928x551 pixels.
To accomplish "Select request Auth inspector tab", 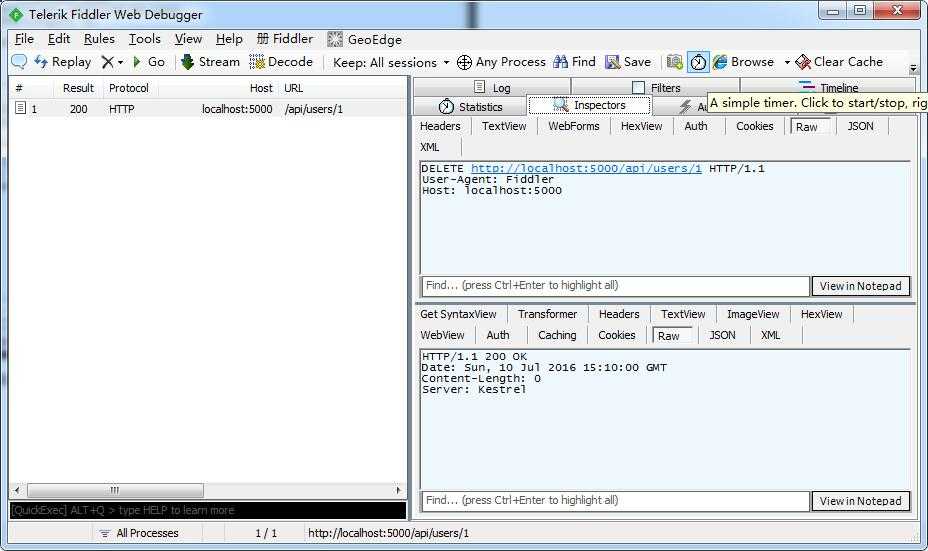I will [696, 126].
